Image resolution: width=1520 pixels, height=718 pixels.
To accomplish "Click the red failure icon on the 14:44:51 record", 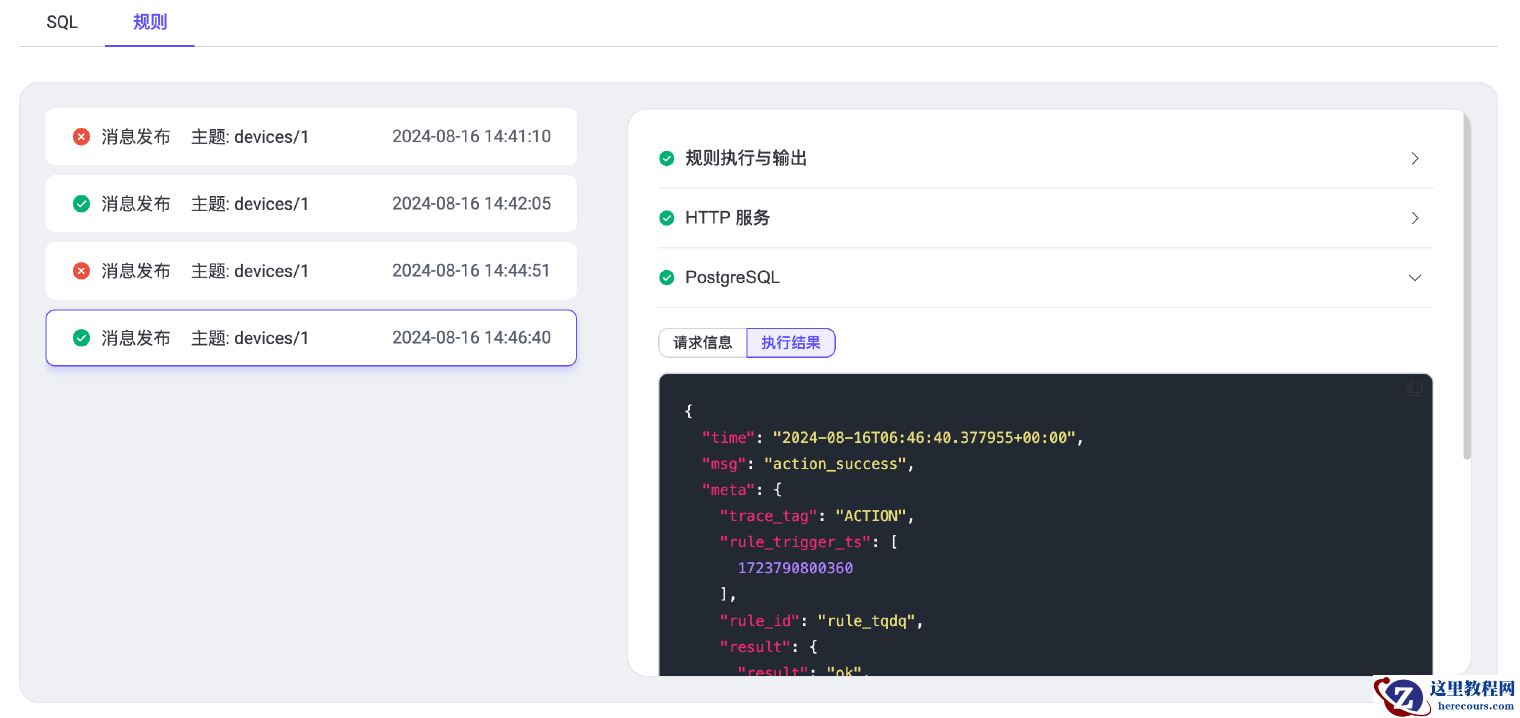I will 81,271.
